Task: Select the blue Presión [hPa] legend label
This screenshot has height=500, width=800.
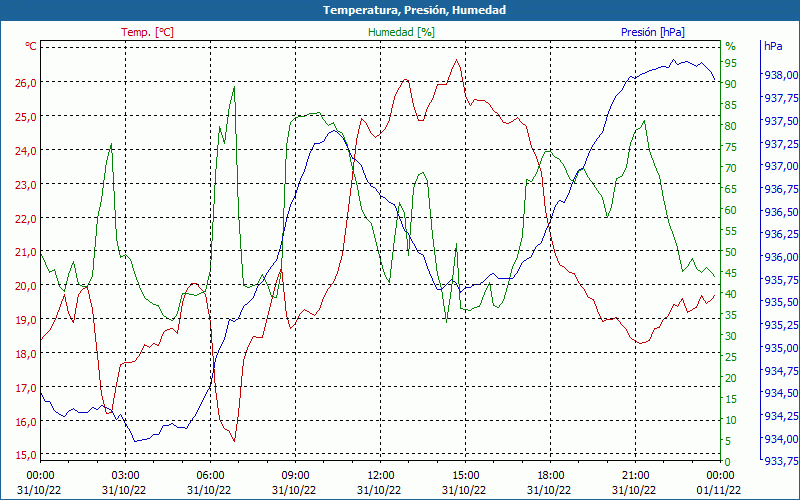Action: coord(653,32)
